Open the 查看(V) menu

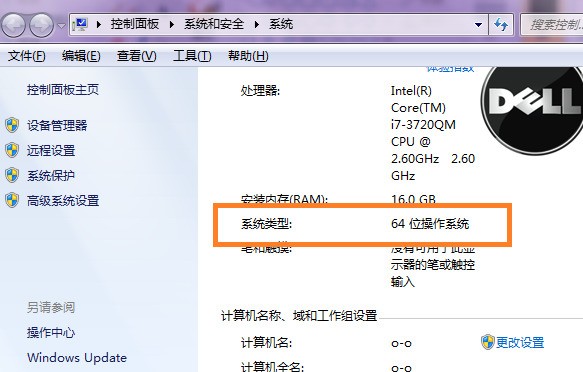[136, 56]
